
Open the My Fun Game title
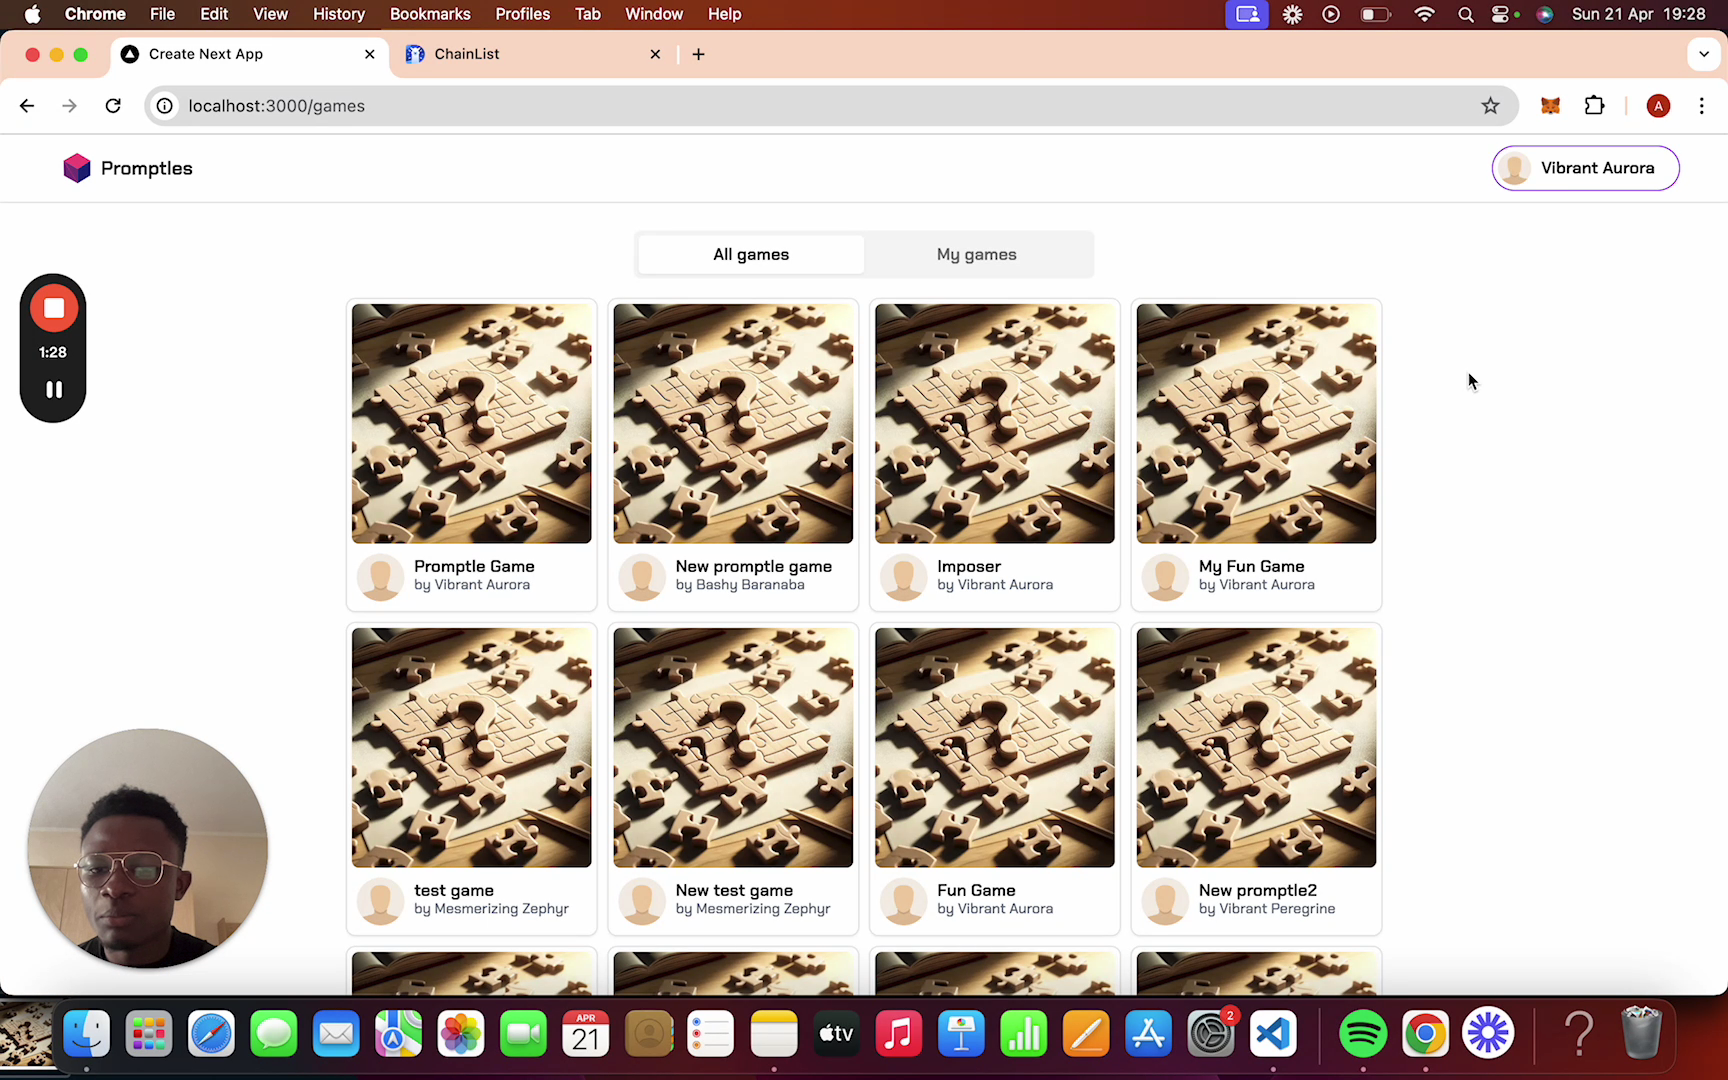point(1252,566)
